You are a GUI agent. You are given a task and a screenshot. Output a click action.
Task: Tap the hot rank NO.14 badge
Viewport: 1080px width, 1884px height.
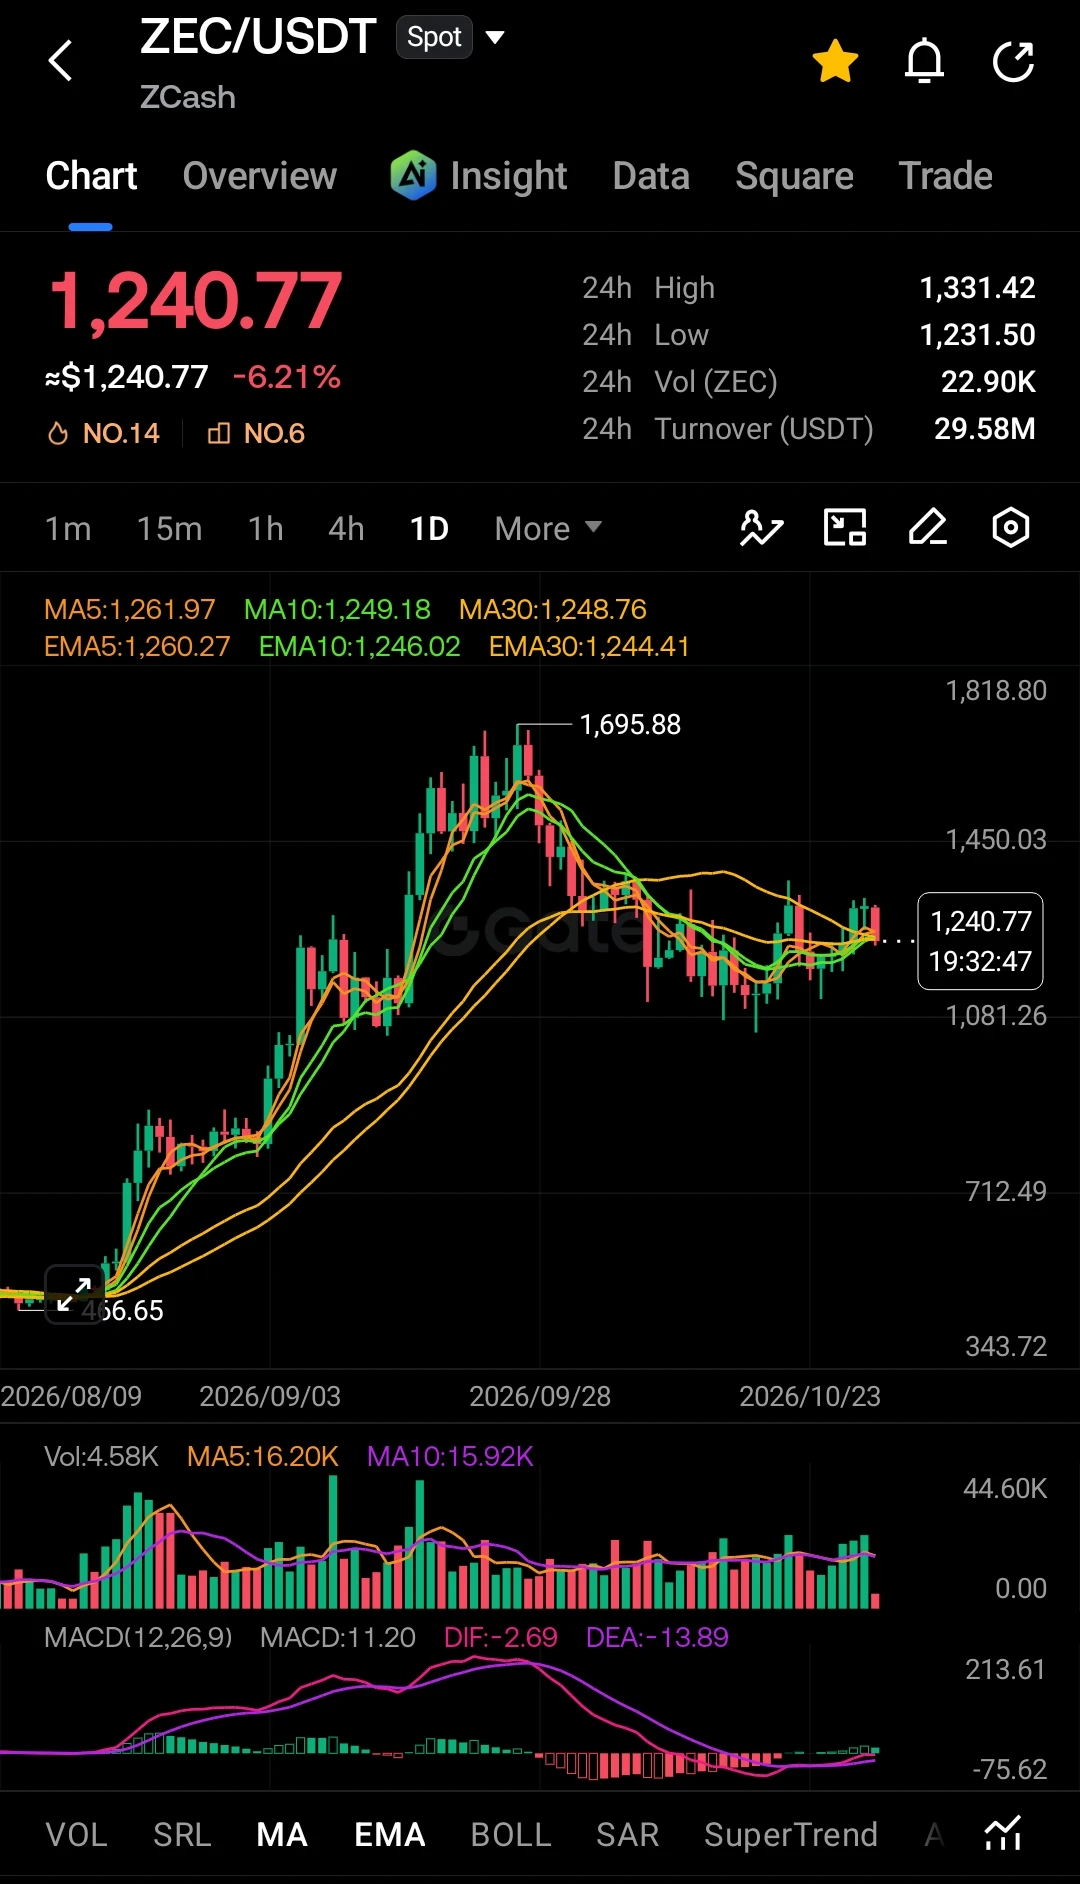(103, 433)
